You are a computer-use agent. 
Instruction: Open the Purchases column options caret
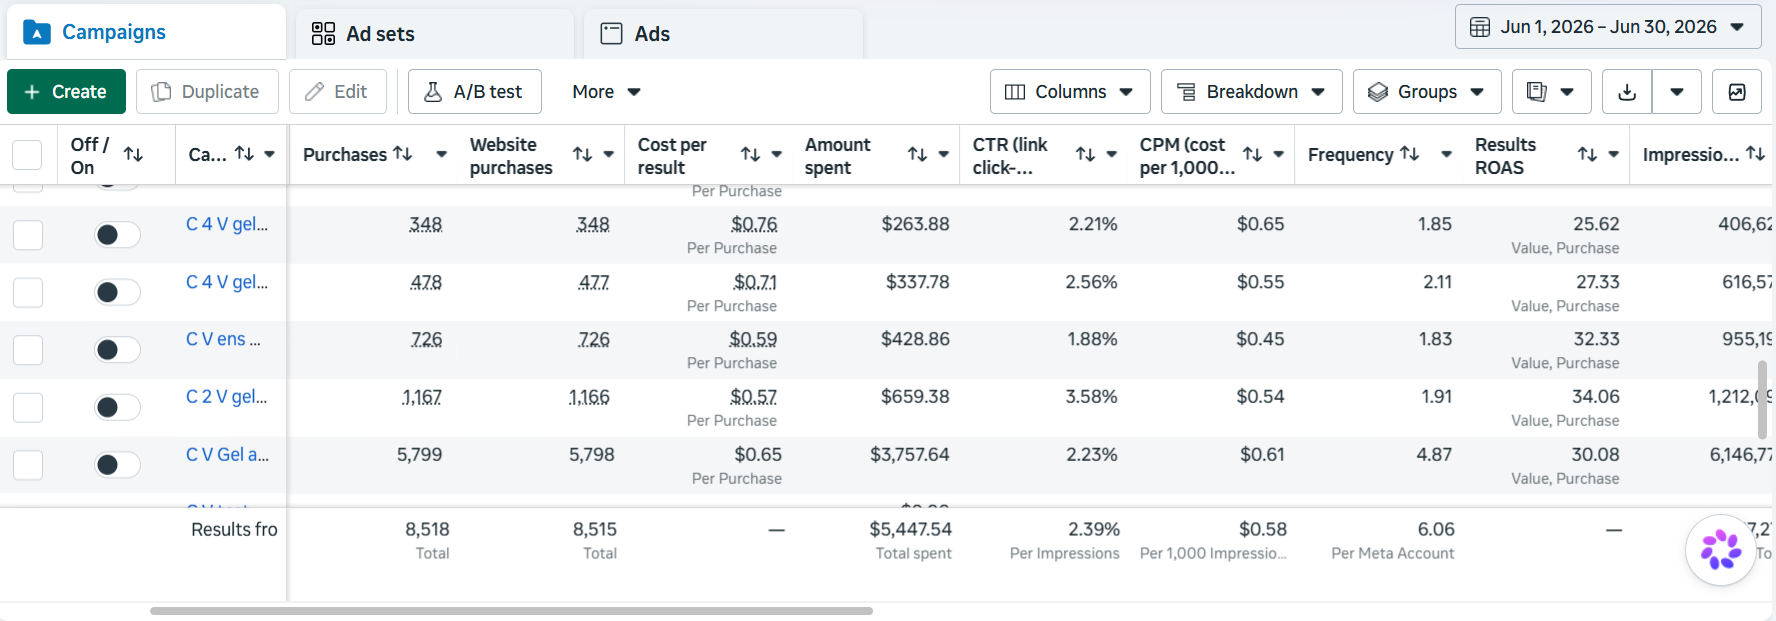tap(441, 154)
